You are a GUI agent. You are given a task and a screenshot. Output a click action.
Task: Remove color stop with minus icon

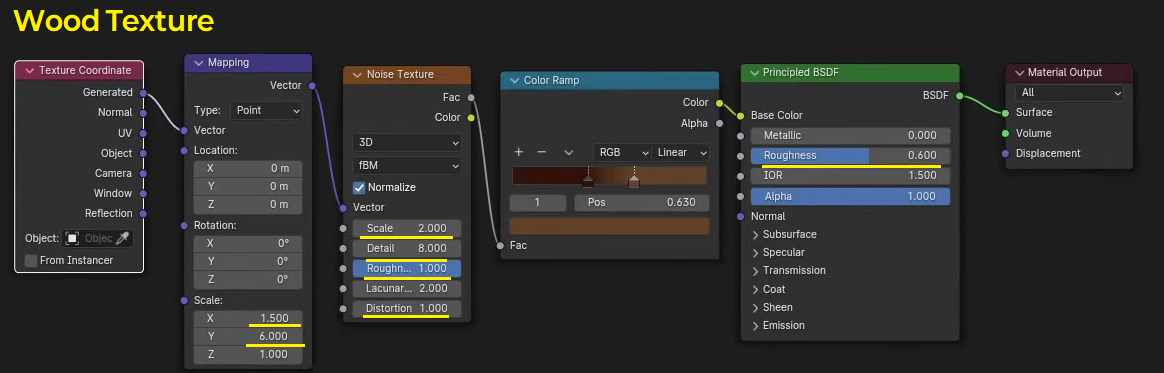(x=542, y=152)
